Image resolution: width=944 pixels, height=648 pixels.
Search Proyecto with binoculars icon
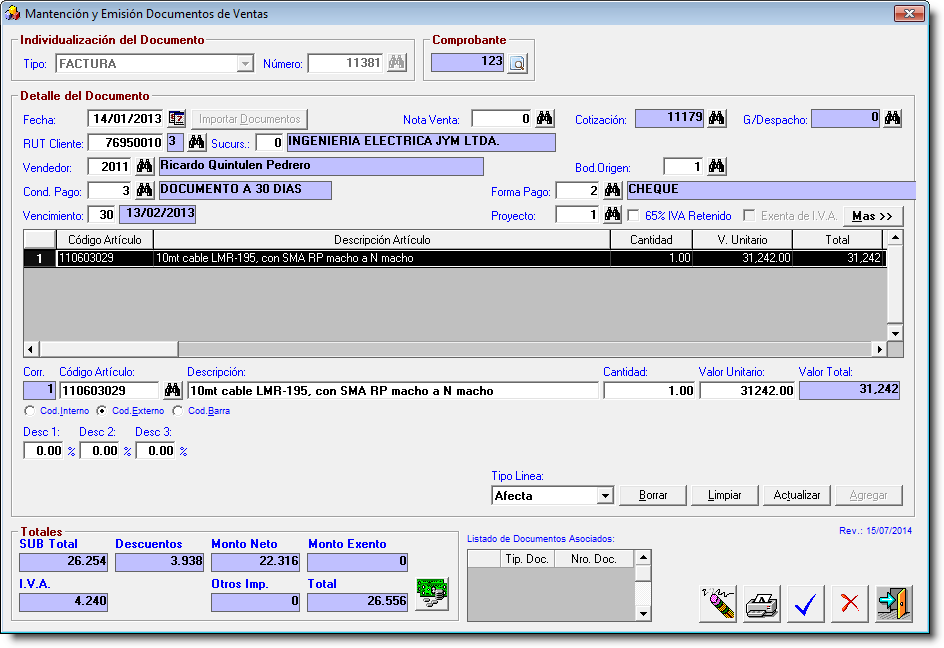pos(613,215)
